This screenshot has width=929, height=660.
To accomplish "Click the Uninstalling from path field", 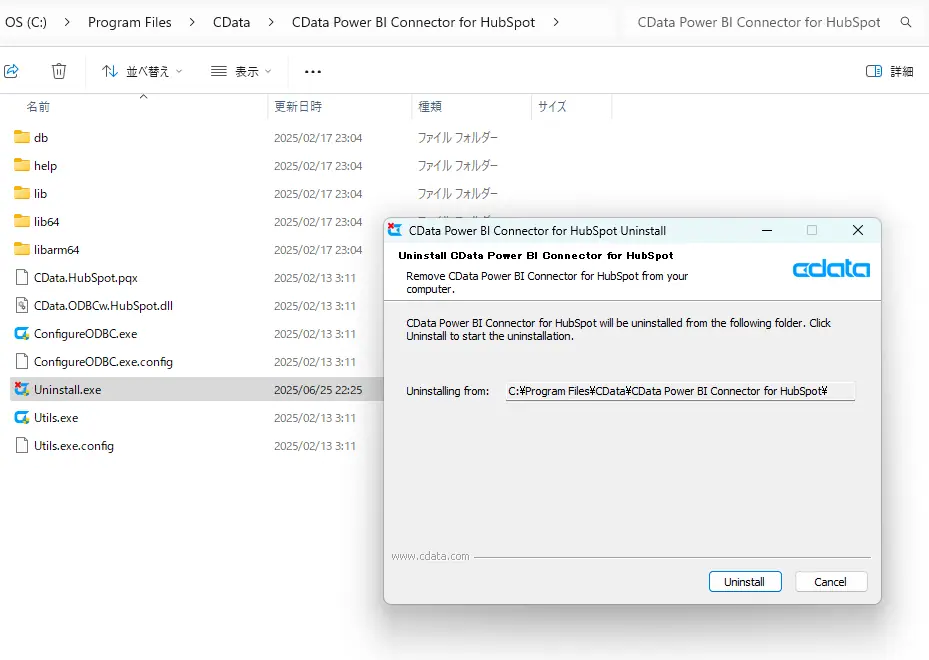I will (x=680, y=391).
